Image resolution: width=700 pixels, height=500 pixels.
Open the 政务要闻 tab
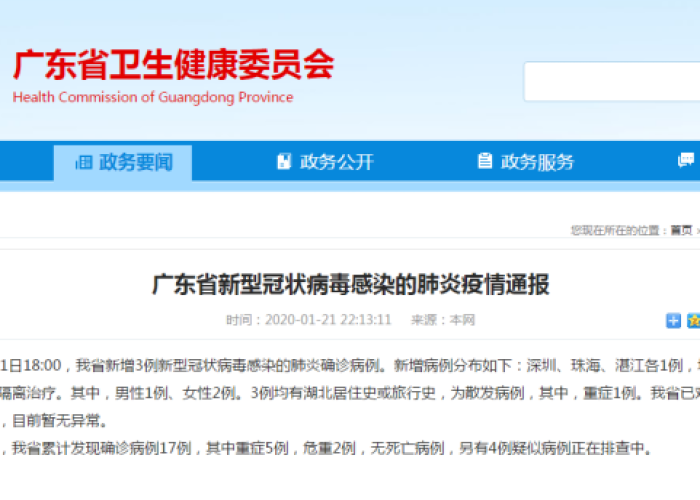(123, 162)
